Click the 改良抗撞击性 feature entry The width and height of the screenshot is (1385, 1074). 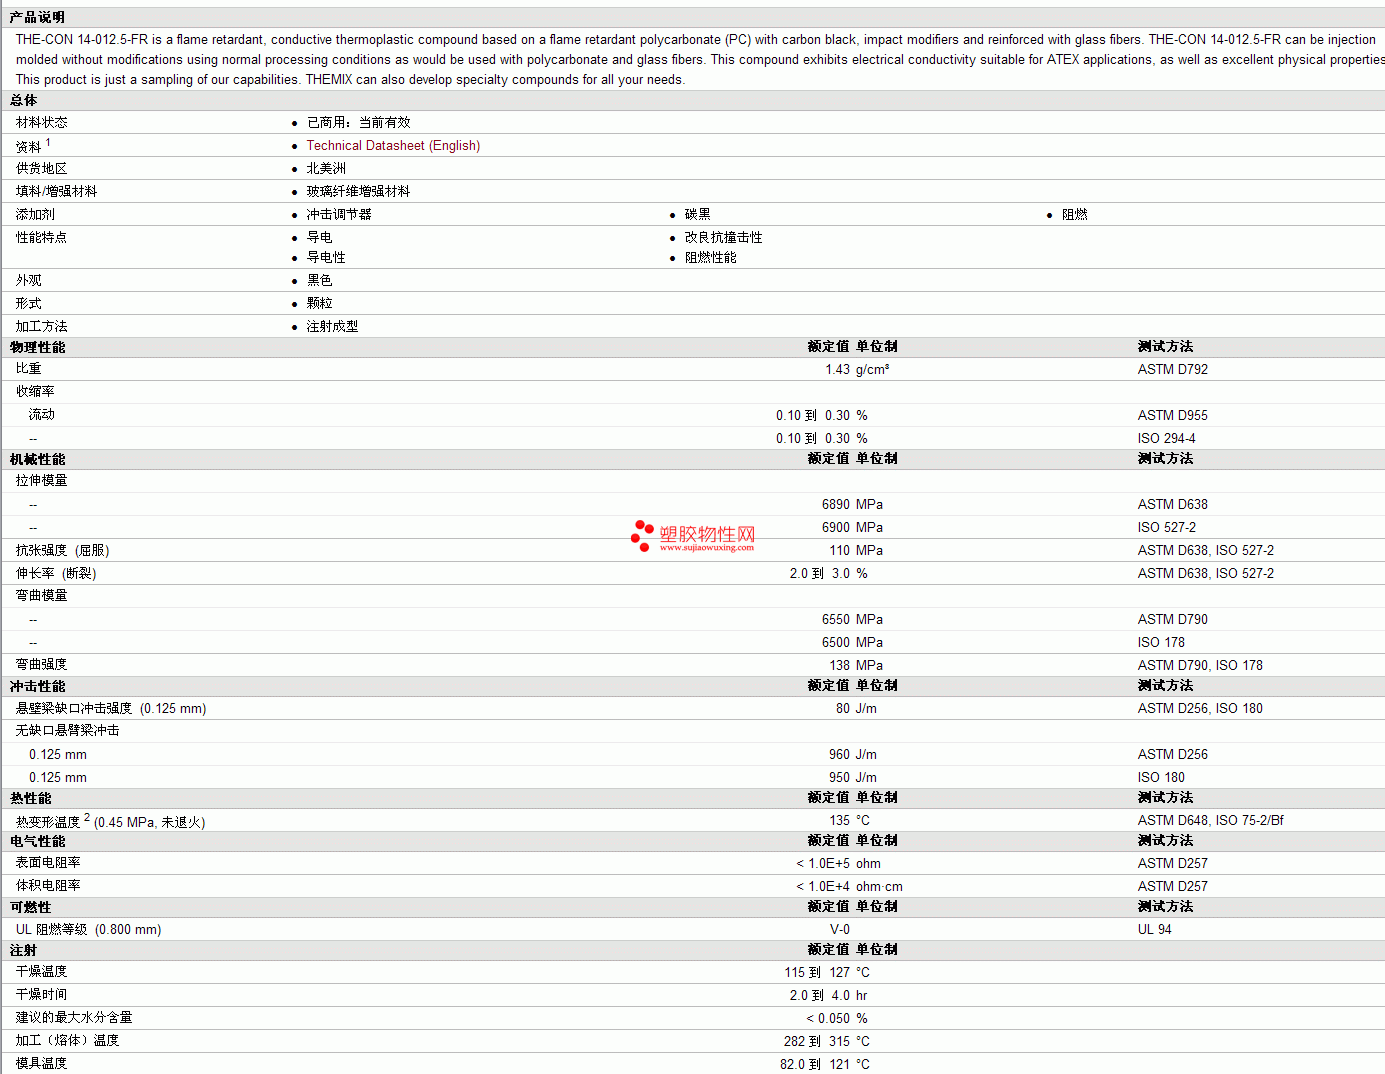(724, 238)
